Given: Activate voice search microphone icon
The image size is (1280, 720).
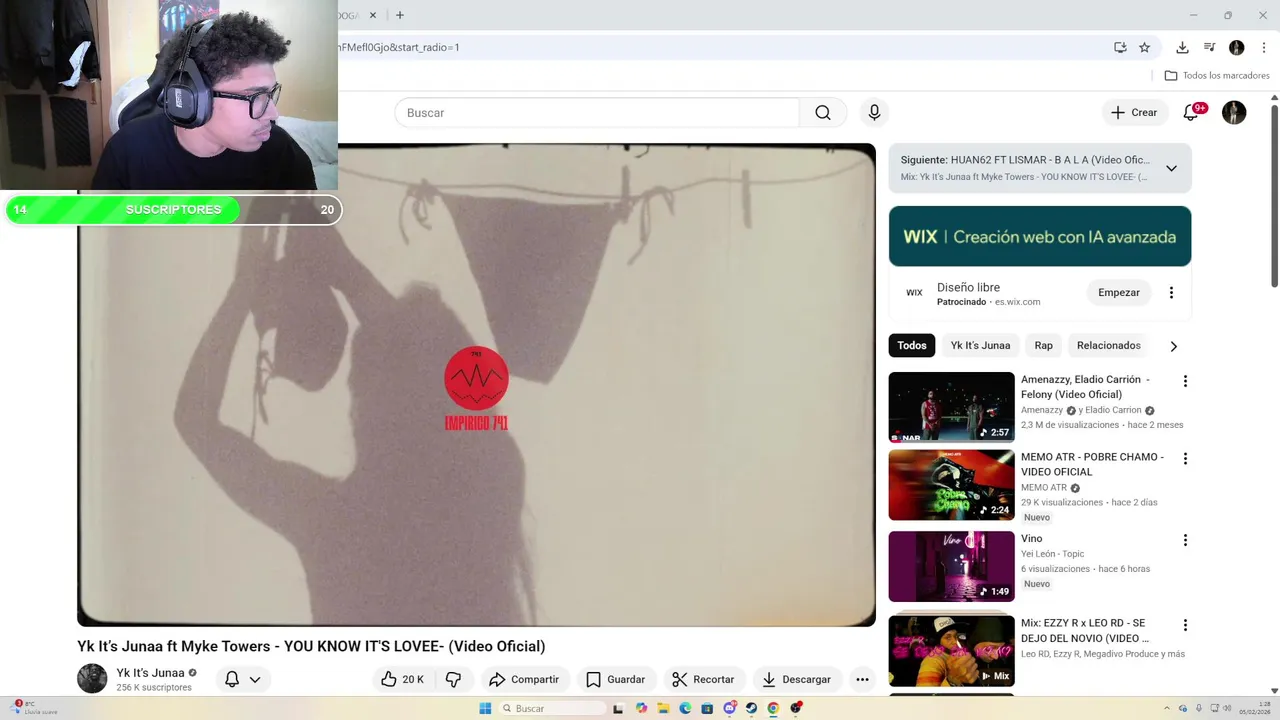Looking at the screenshot, I should tap(874, 113).
